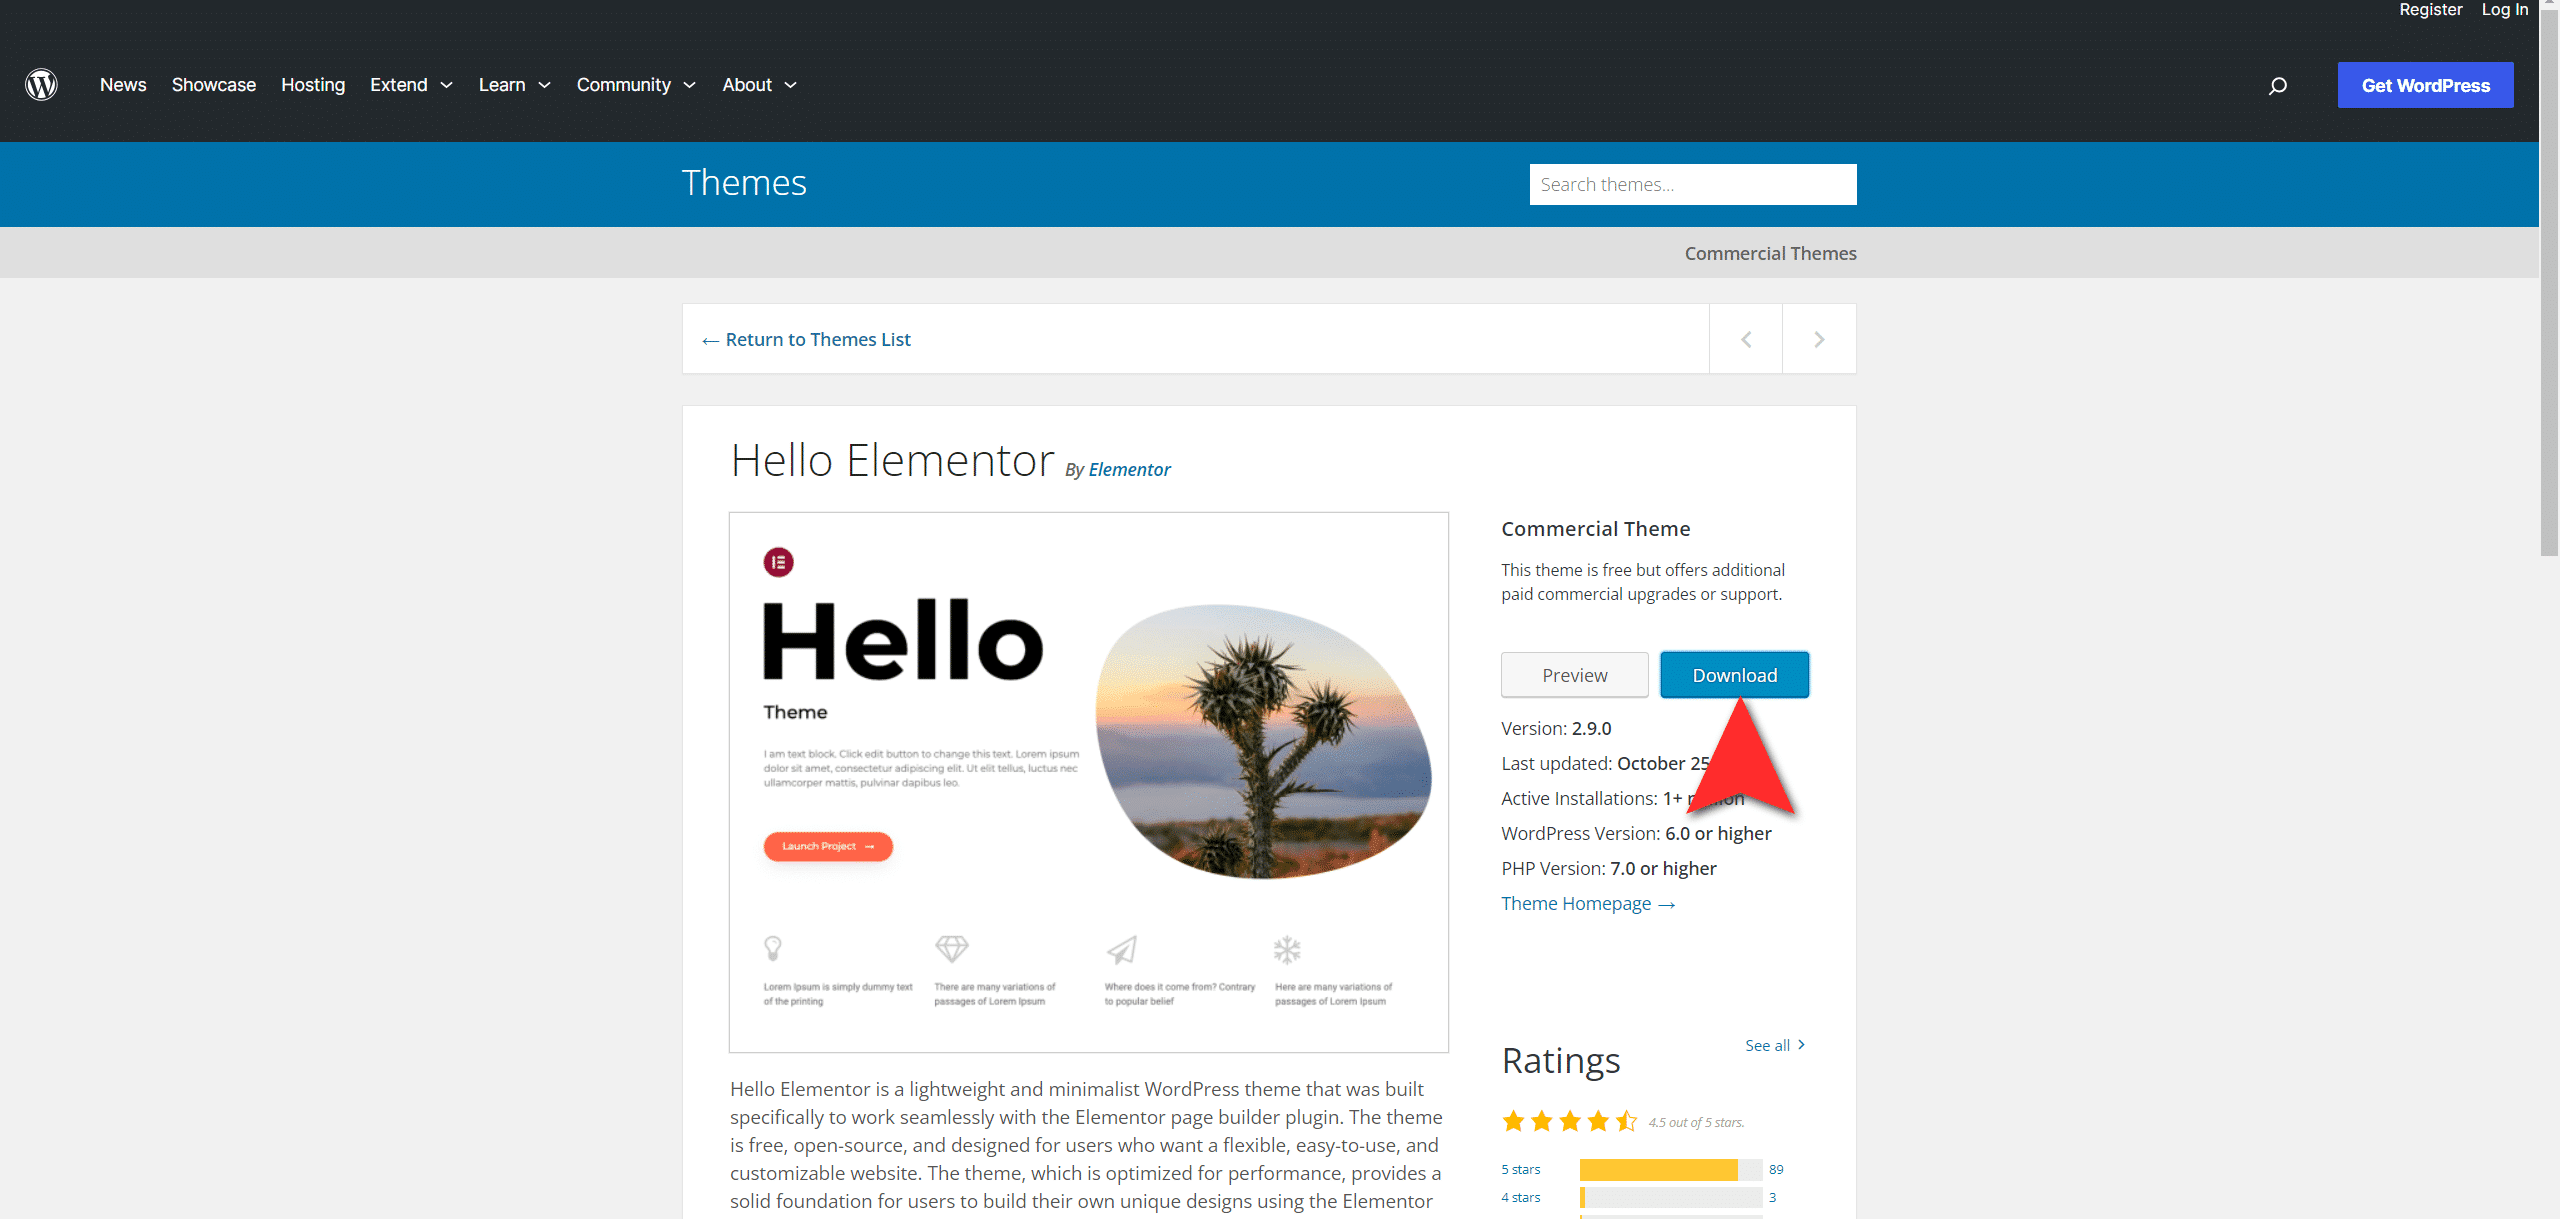Click the blue Download button
This screenshot has width=2560, height=1219.
(x=1735, y=675)
